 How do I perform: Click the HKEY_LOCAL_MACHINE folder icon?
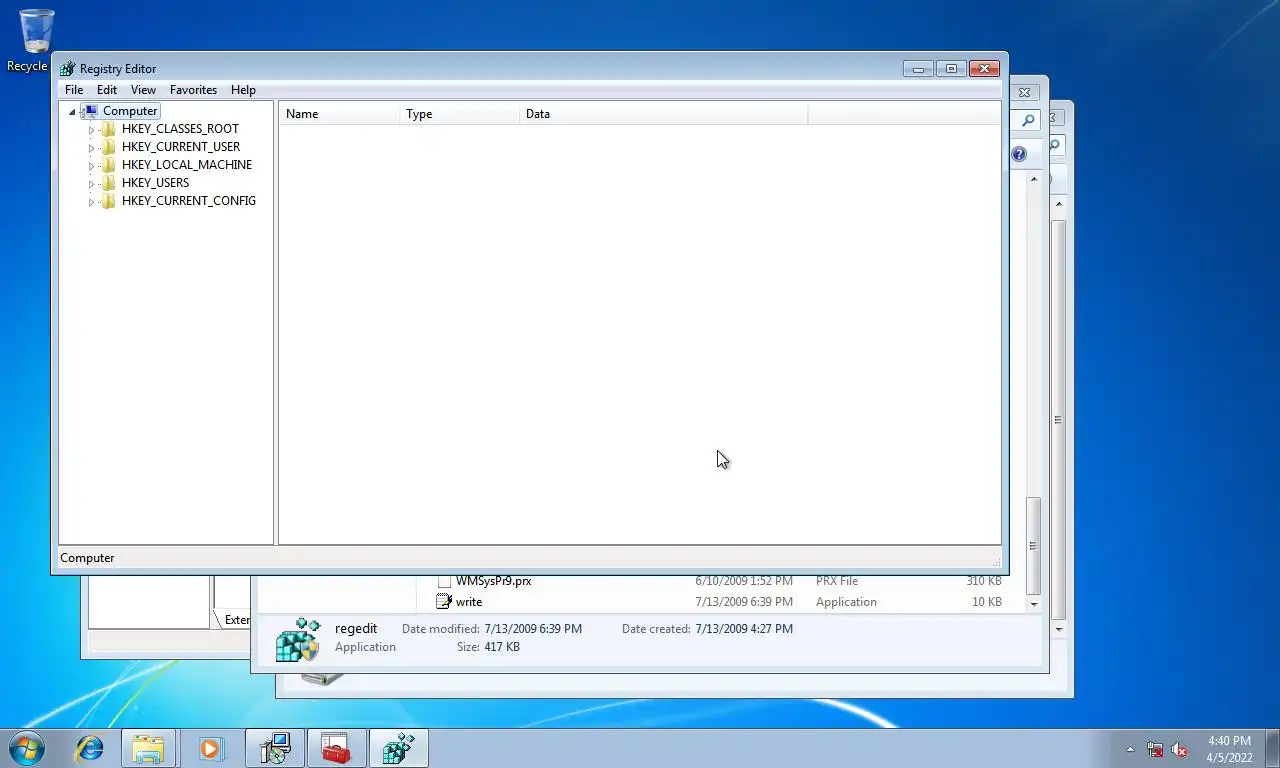click(108, 165)
